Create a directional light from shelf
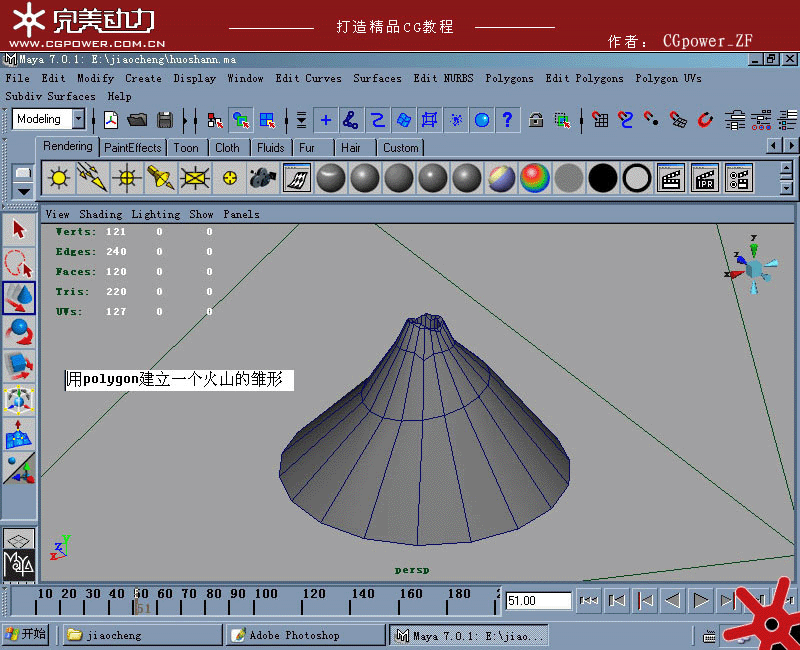The width and height of the screenshot is (800, 650). pyautogui.click(x=92, y=178)
